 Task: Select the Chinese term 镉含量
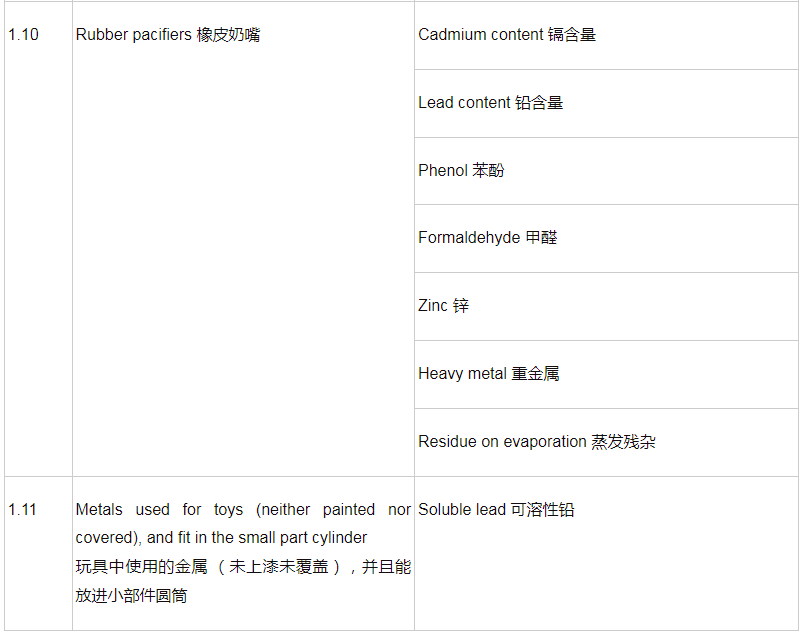[571, 35]
